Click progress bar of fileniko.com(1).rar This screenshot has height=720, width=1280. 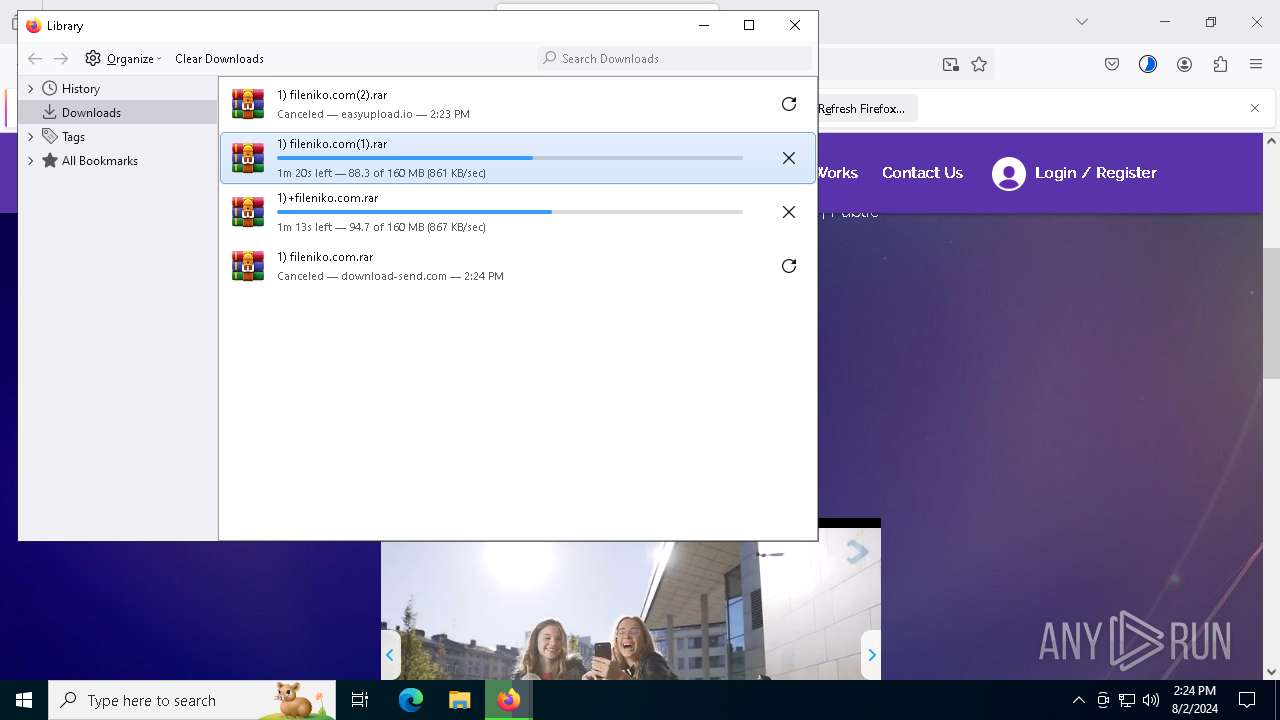click(510, 158)
